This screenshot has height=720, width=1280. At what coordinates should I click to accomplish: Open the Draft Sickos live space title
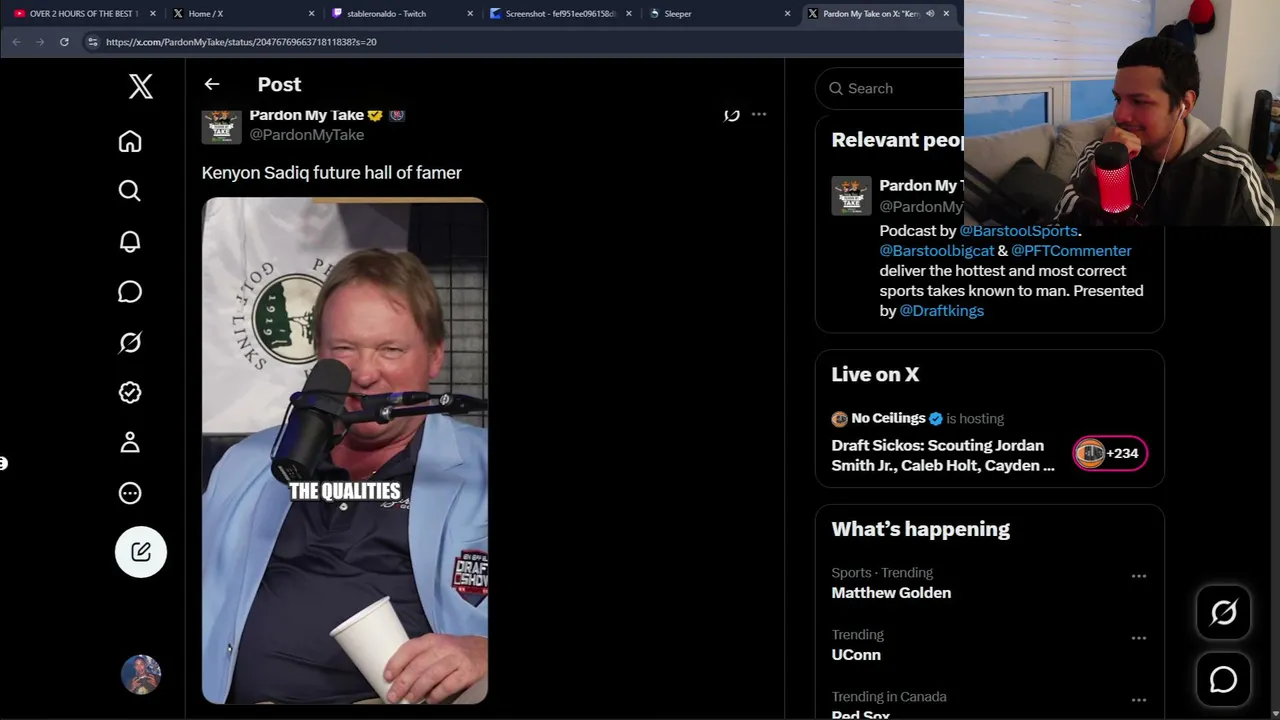(x=943, y=456)
